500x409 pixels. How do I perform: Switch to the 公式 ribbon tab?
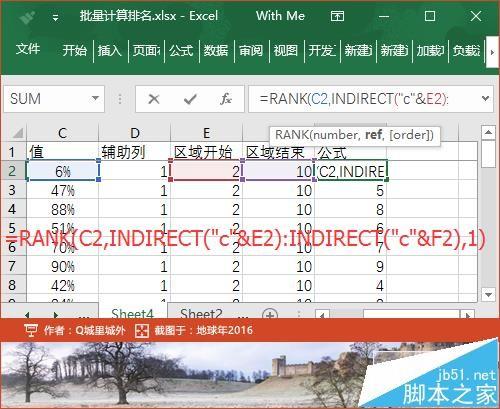pos(181,50)
